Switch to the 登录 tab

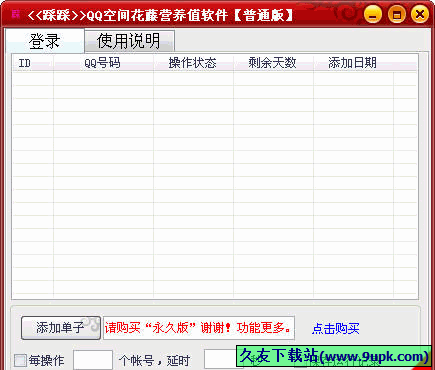(x=45, y=41)
